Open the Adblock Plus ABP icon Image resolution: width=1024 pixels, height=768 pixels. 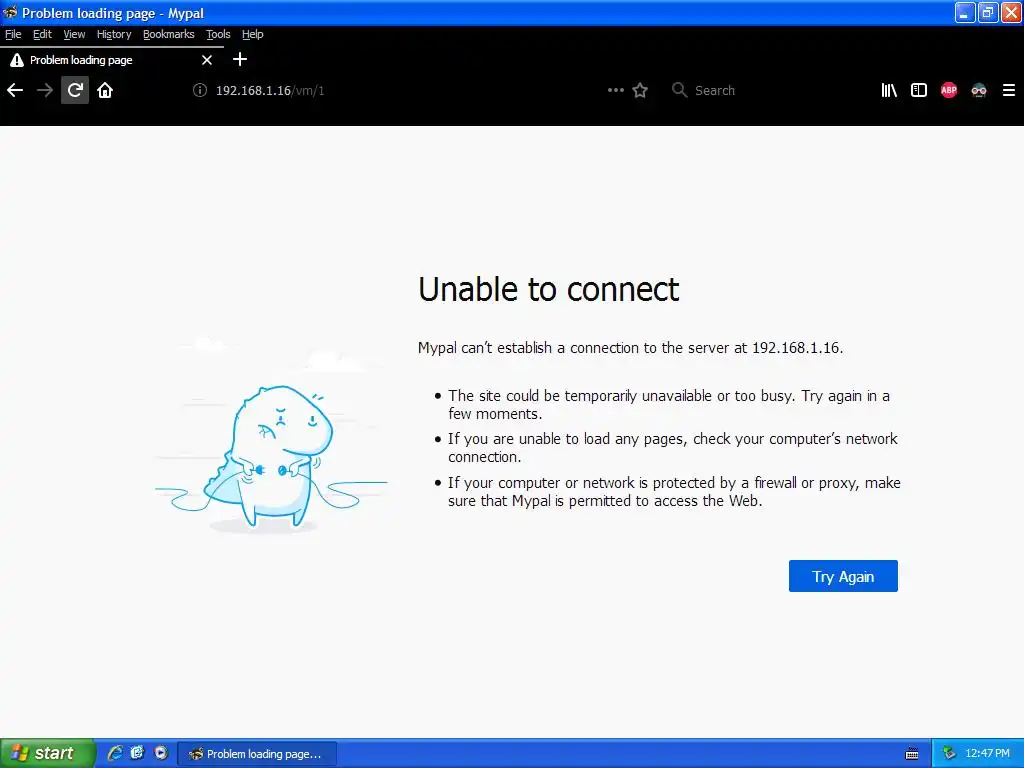pos(949,90)
